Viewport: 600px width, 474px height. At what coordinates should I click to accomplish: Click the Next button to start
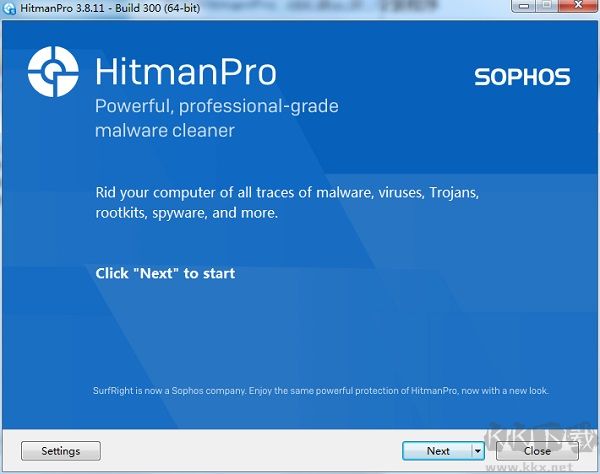pyautogui.click(x=438, y=451)
